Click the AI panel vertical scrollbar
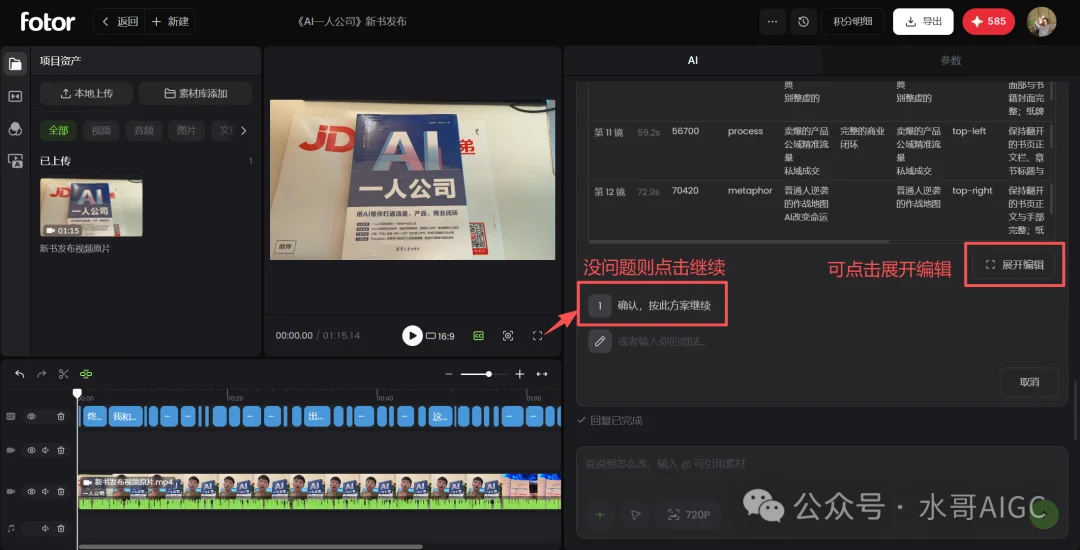 coord(1075,410)
